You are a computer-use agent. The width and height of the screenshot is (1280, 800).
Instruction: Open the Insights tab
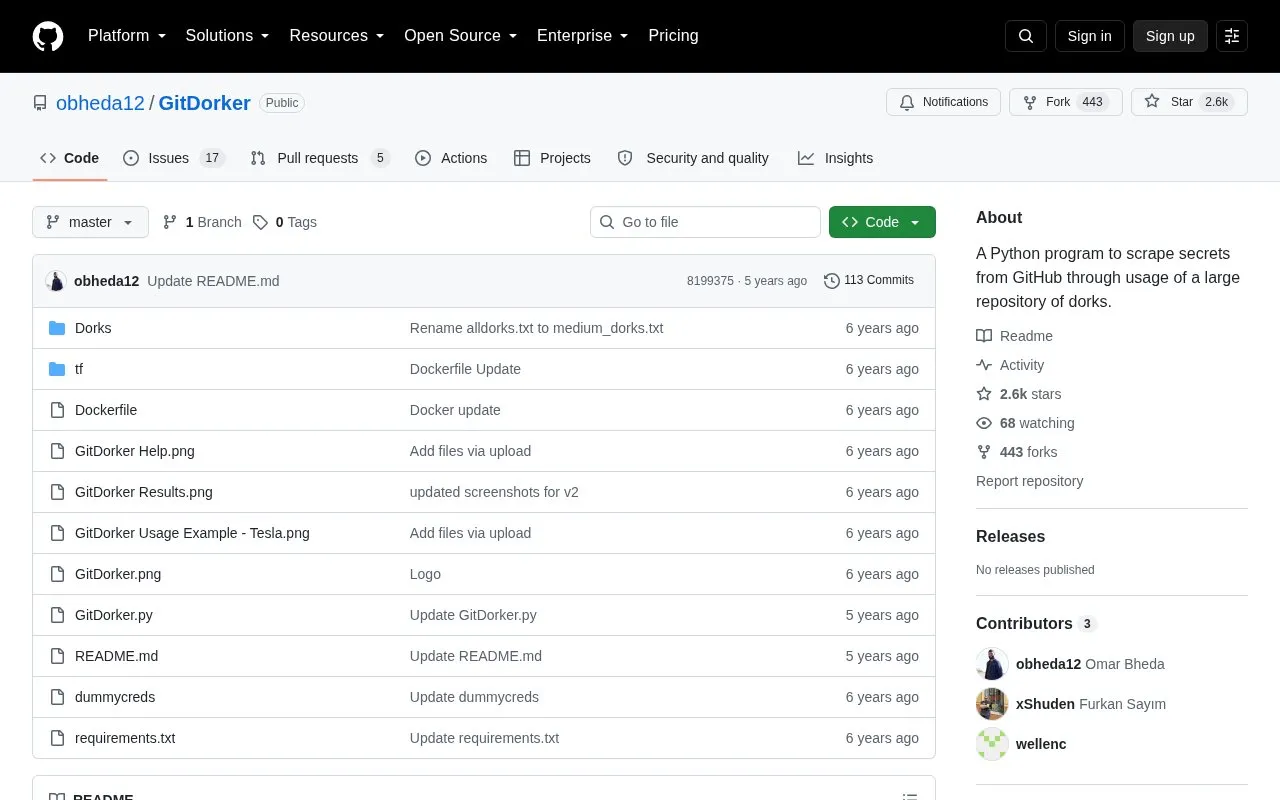pyautogui.click(x=836, y=158)
